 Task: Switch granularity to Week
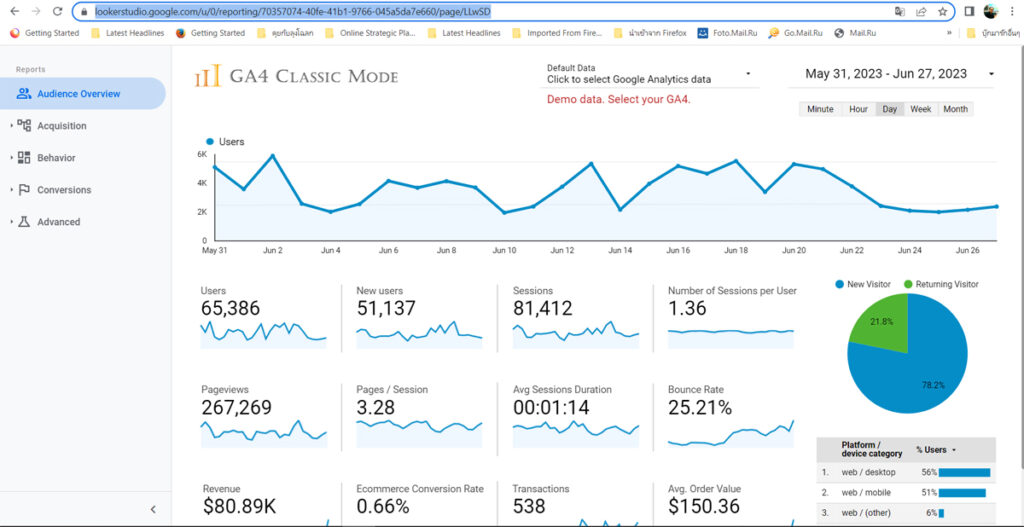[x=921, y=109]
